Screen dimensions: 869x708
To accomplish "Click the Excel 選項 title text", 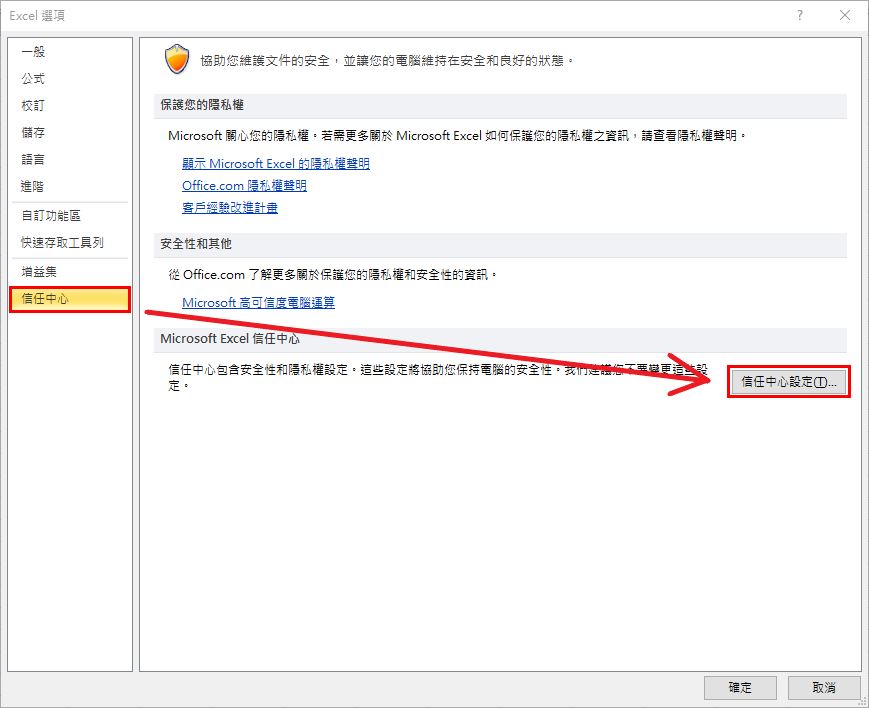I will pyautogui.click(x=37, y=16).
